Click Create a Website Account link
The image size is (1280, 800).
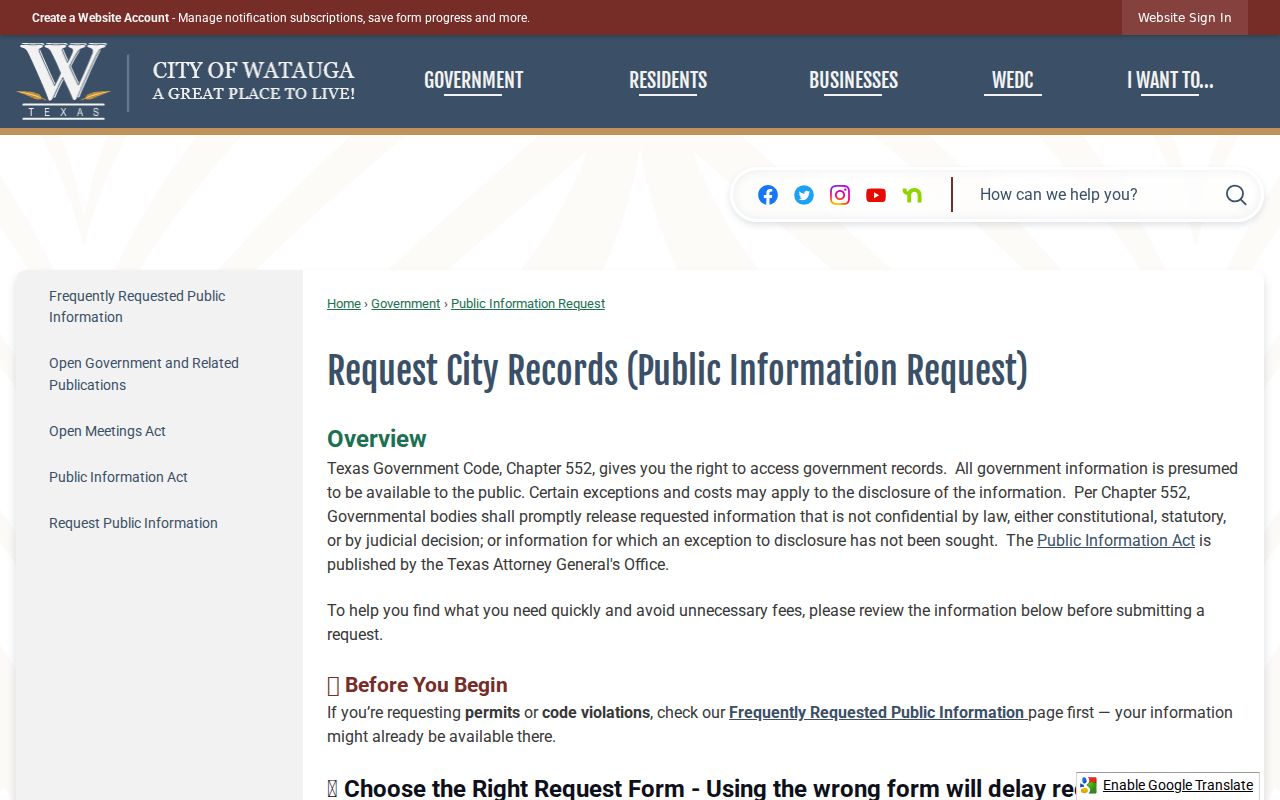point(100,18)
